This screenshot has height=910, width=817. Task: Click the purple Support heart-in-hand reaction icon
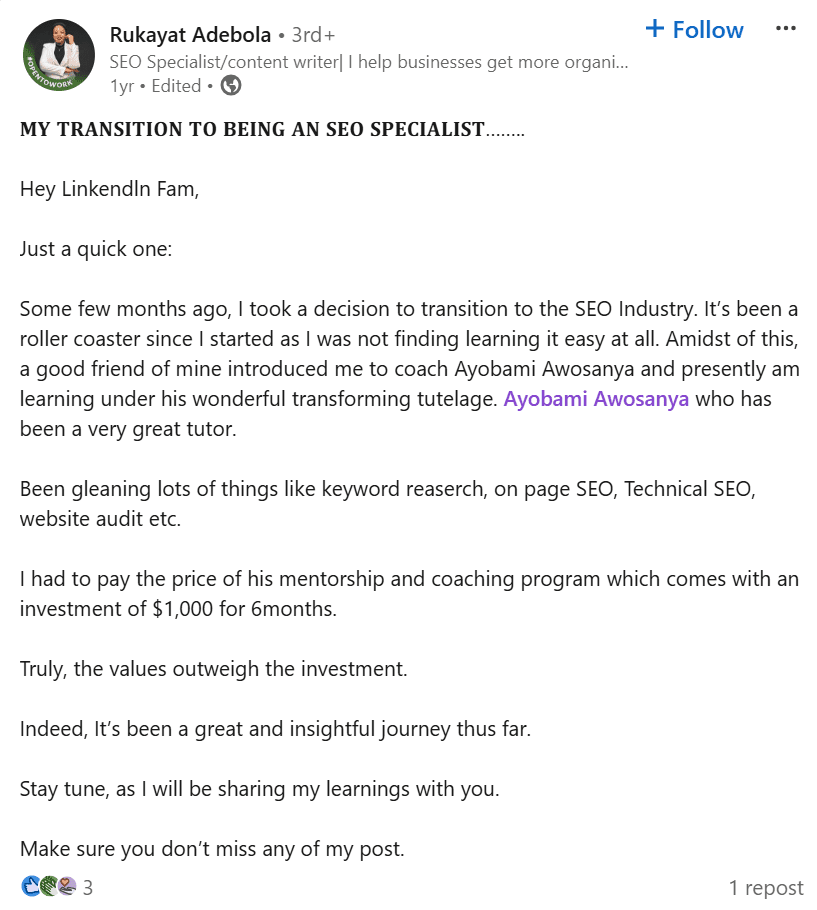tap(66, 886)
